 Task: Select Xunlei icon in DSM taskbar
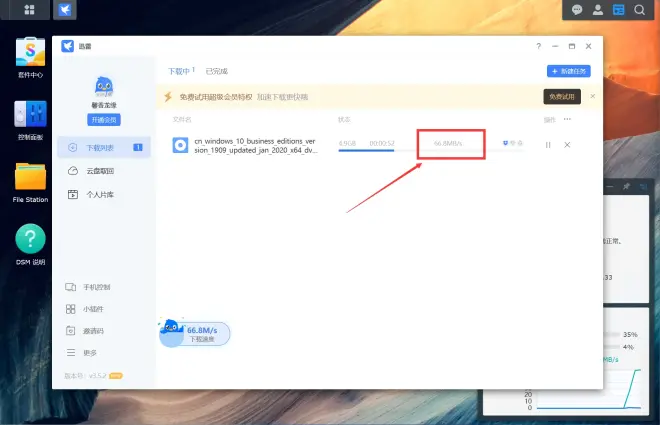tap(65, 10)
